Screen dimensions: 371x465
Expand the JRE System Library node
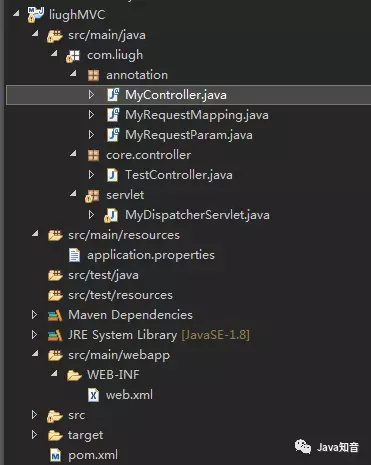[34, 334]
